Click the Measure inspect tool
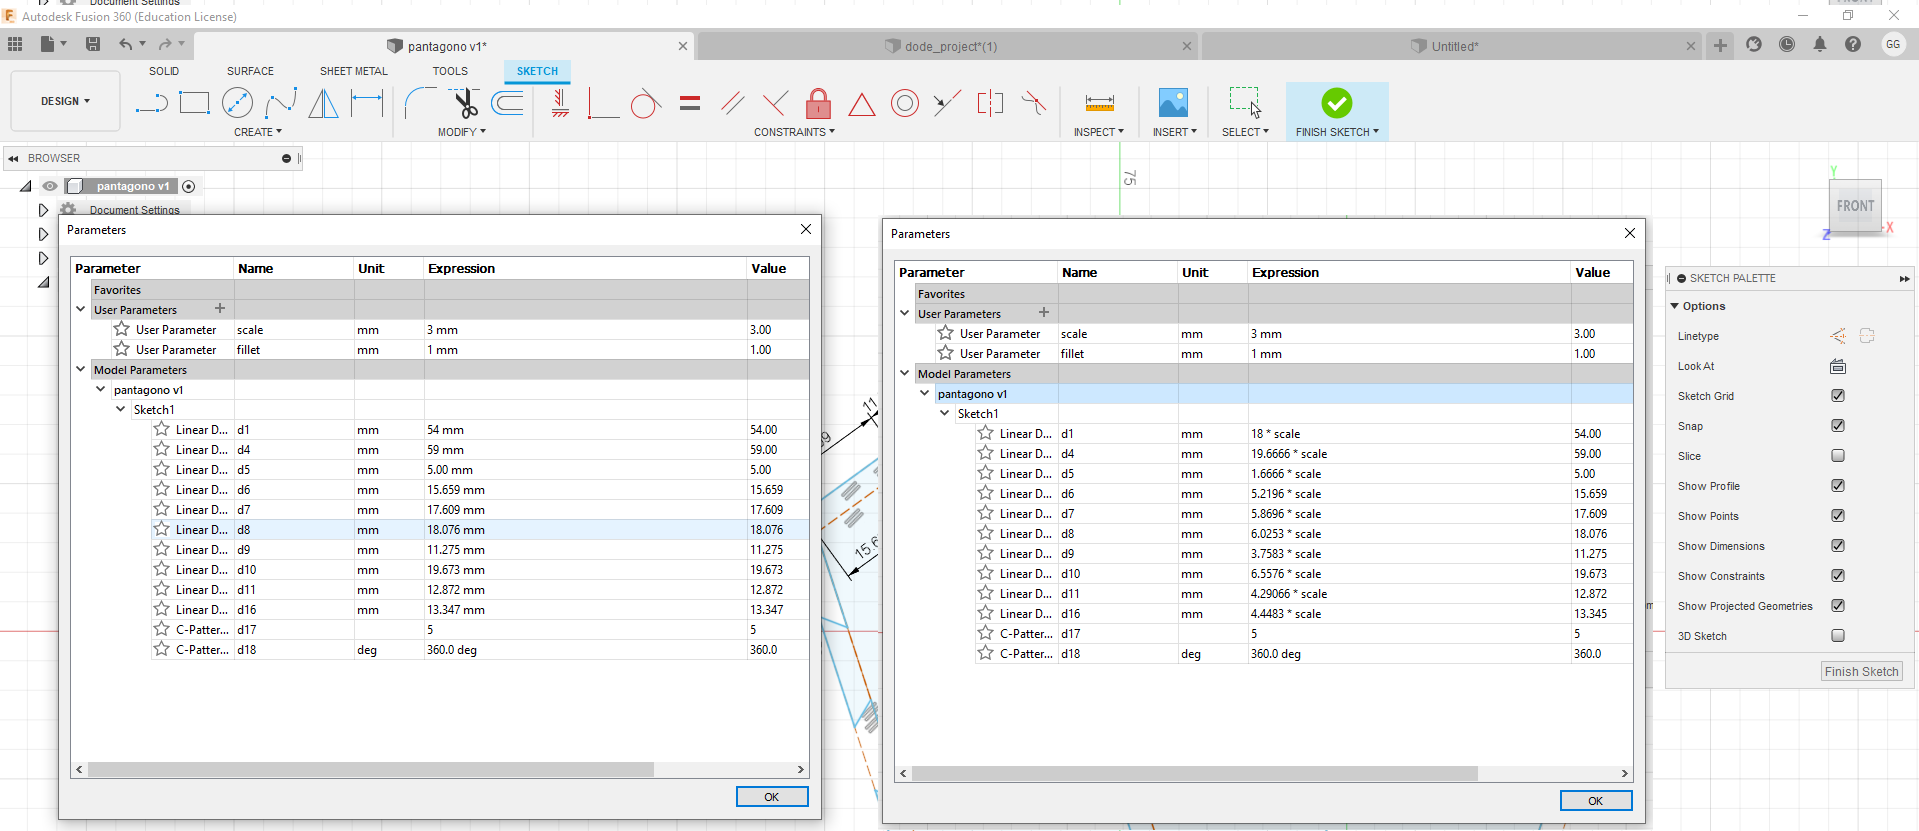Viewport: 1919px width, 831px height. [1099, 103]
